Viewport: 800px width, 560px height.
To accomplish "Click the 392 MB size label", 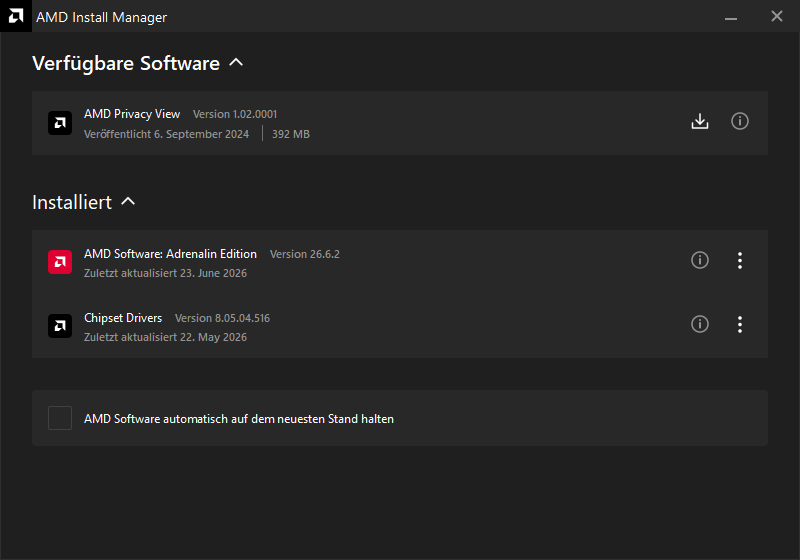I will pyautogui.click(x=291, y=134).
